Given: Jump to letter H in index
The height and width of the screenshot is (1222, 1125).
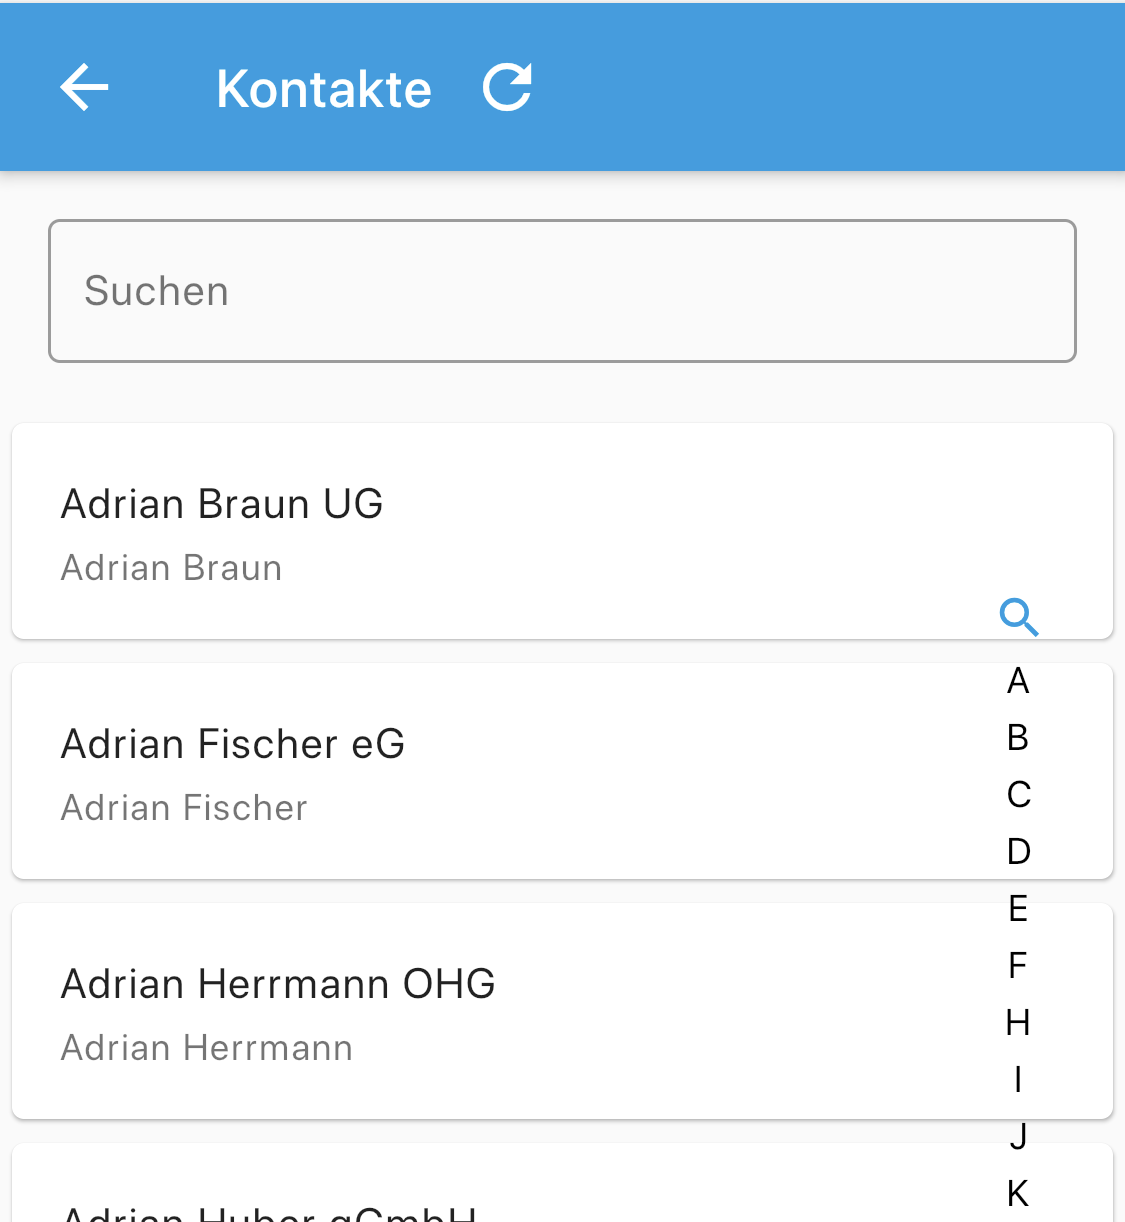Looking at the screenshot, I should 1018,1023.
